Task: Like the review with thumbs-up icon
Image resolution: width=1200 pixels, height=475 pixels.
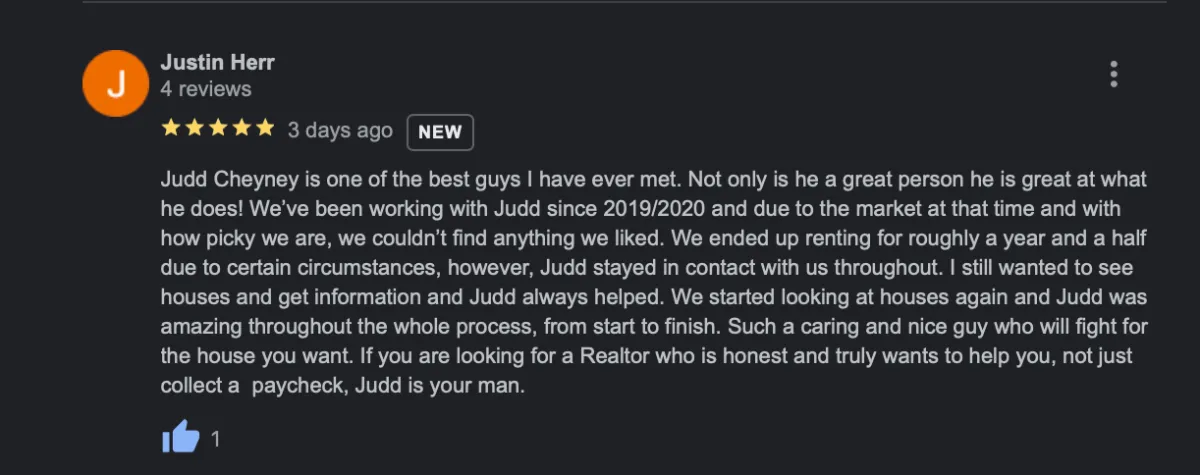Action: pos(181,437)
